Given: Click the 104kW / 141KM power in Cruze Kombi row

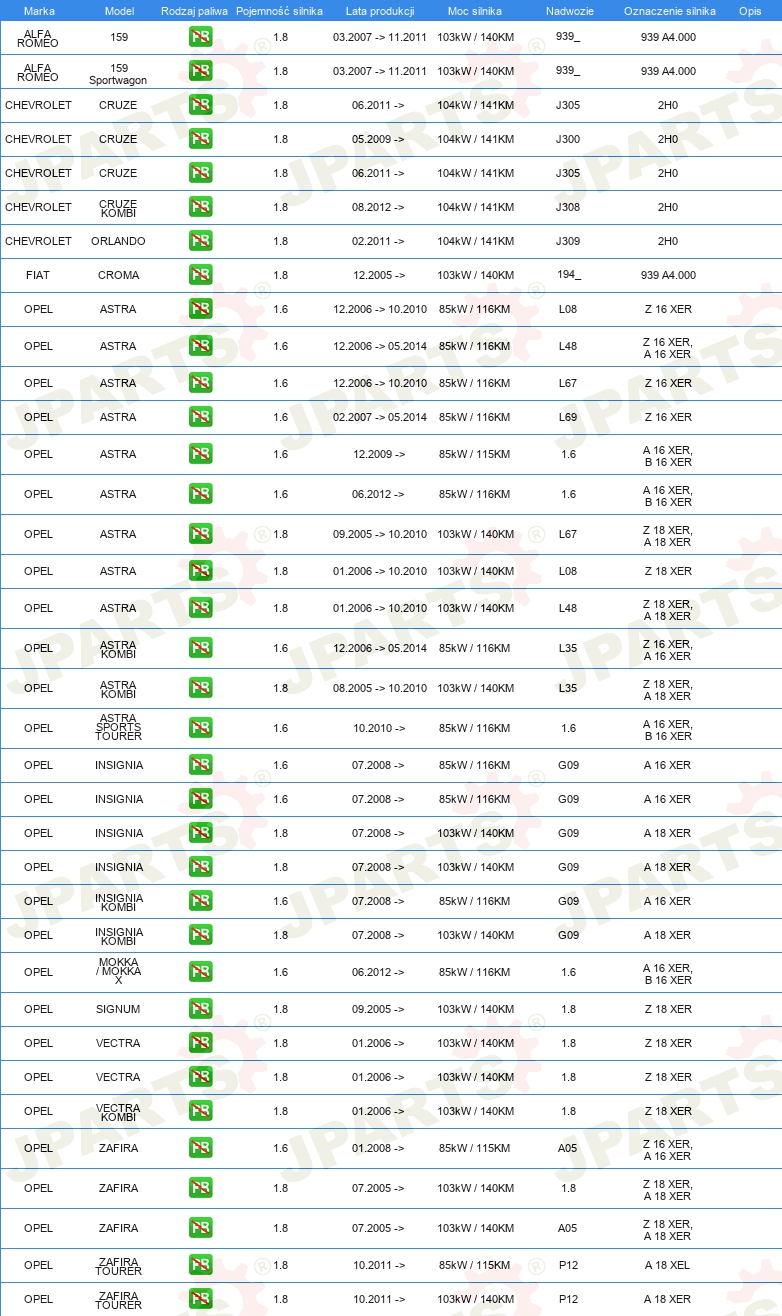Looking at the screenshot, I should (x=475, y=207).
